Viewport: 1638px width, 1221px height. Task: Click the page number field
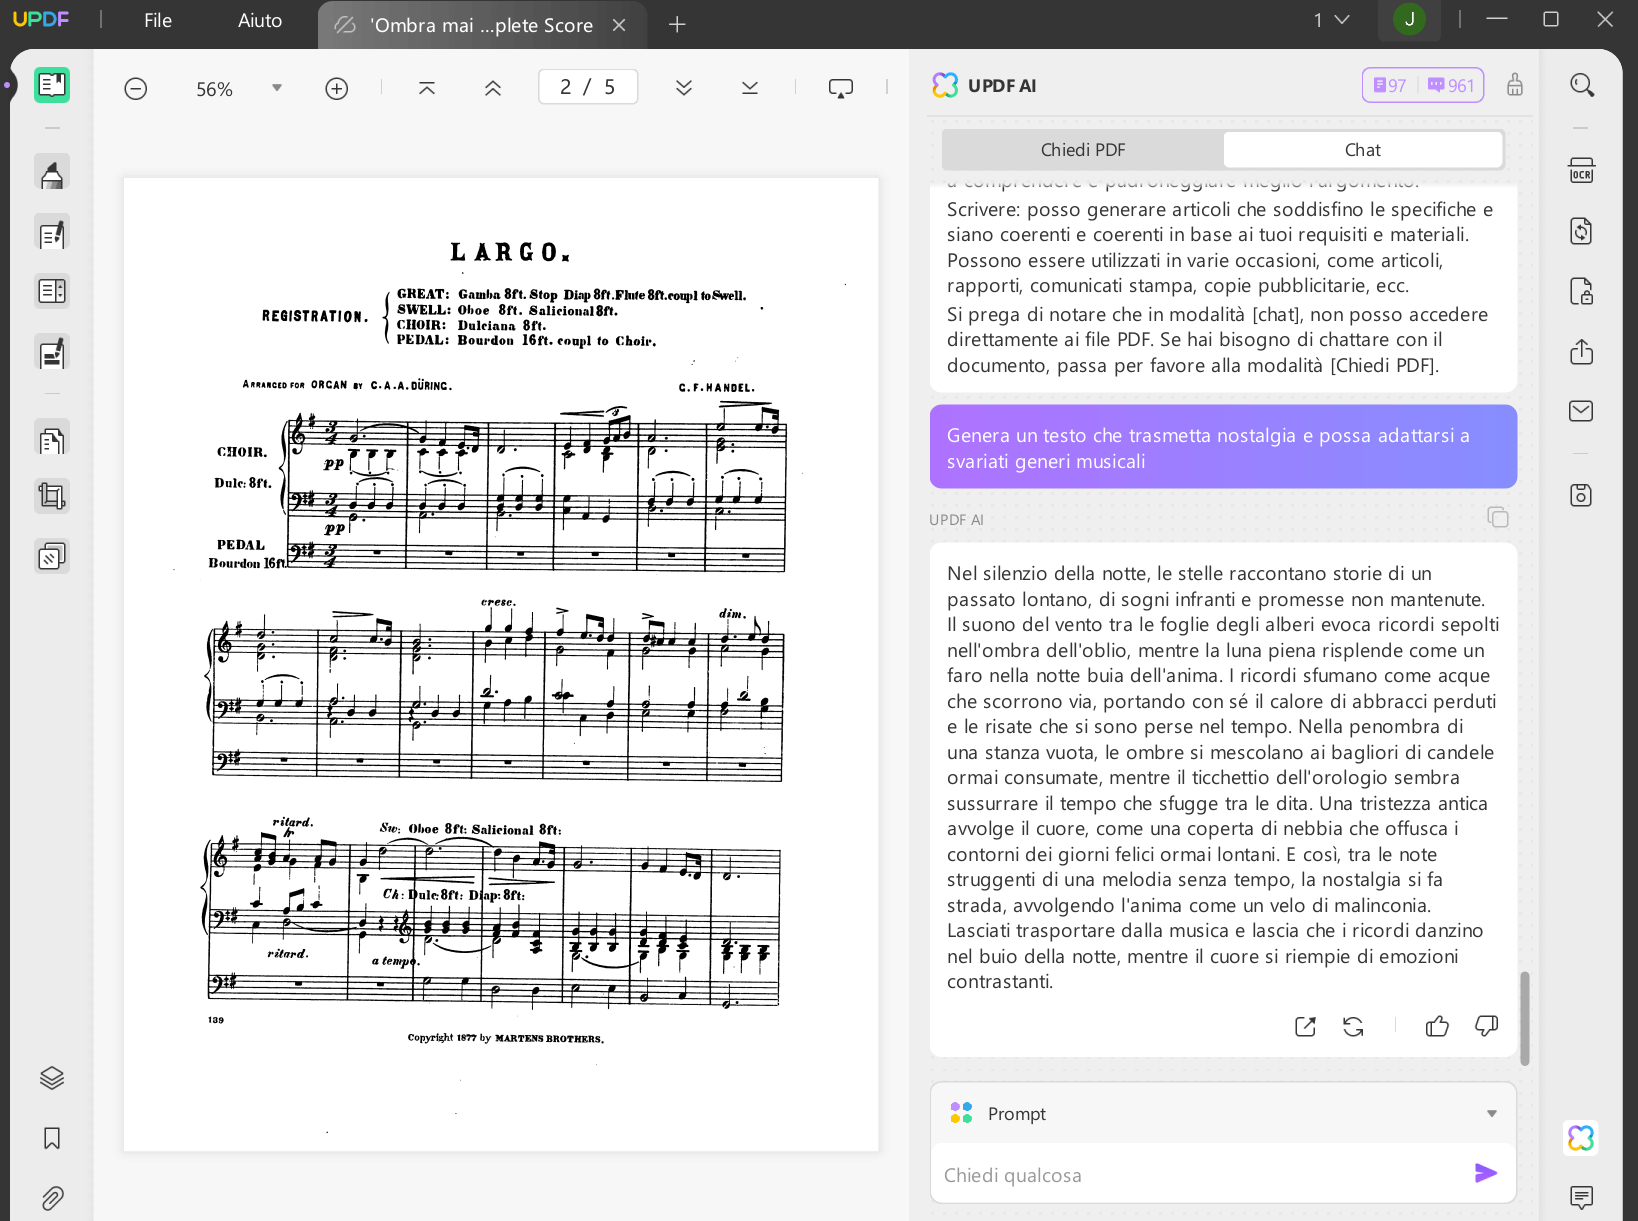pos(588,87)
